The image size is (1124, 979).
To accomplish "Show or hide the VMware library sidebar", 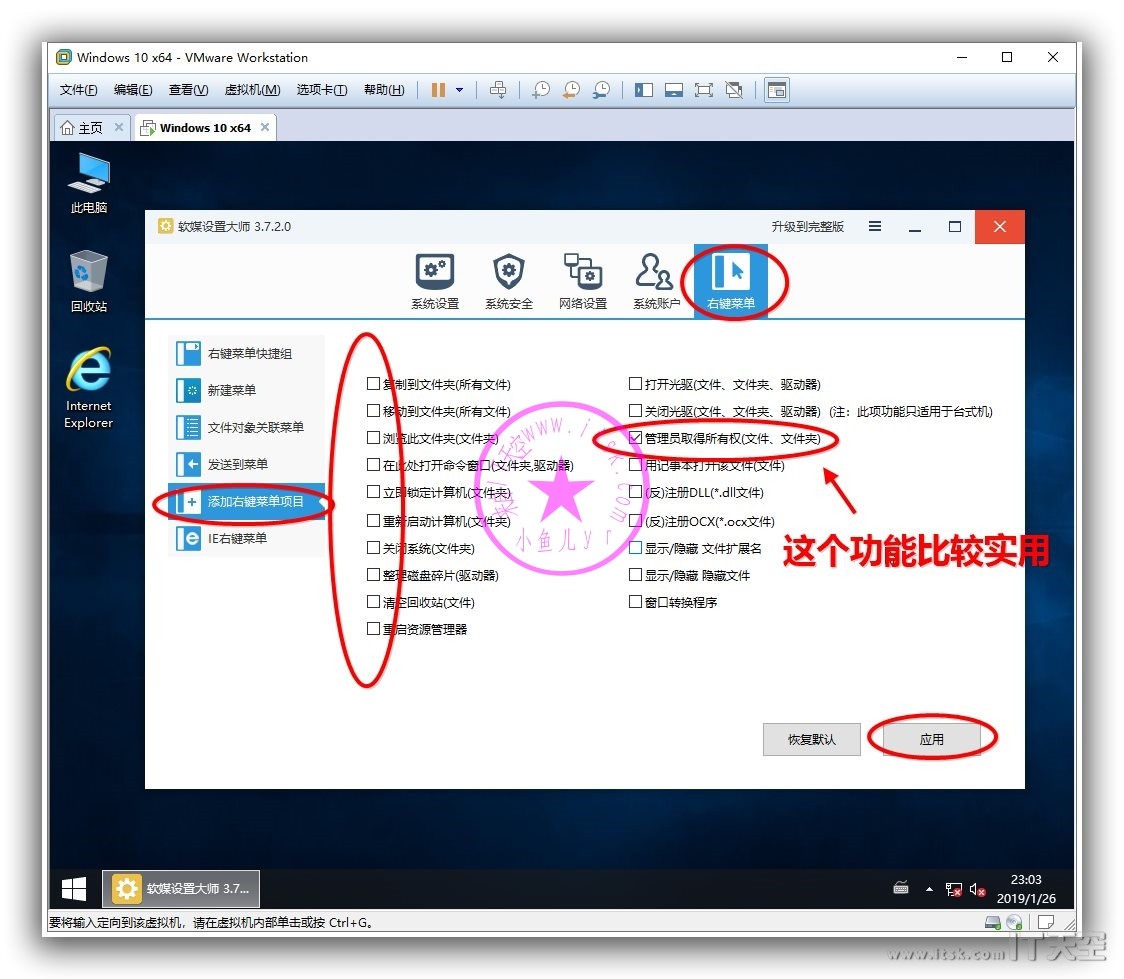I will point(644,90).
